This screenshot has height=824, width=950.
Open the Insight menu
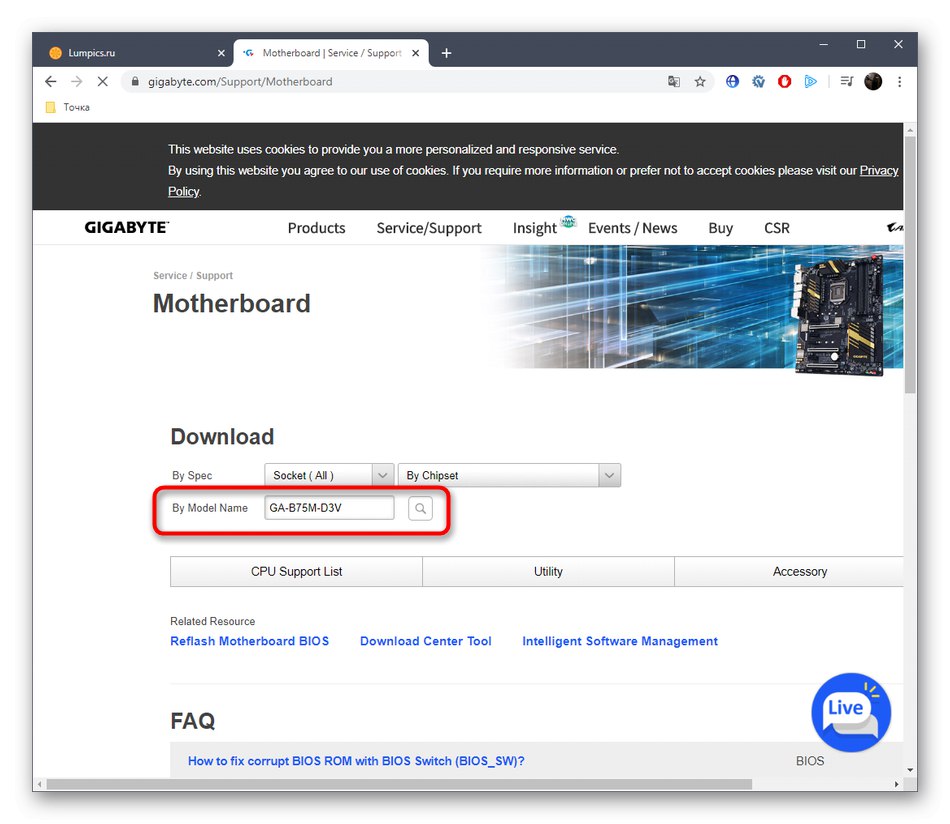tap(534, 228)
